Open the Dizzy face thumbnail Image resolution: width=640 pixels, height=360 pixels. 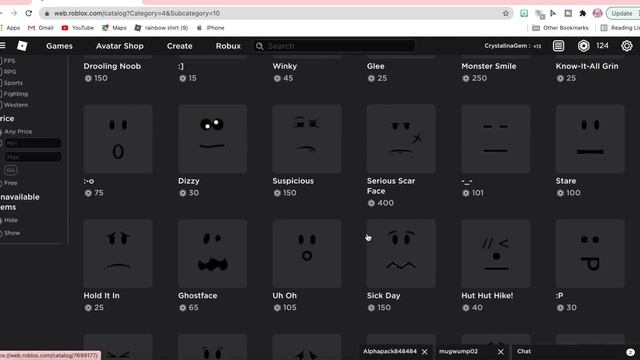click(212, 139)
